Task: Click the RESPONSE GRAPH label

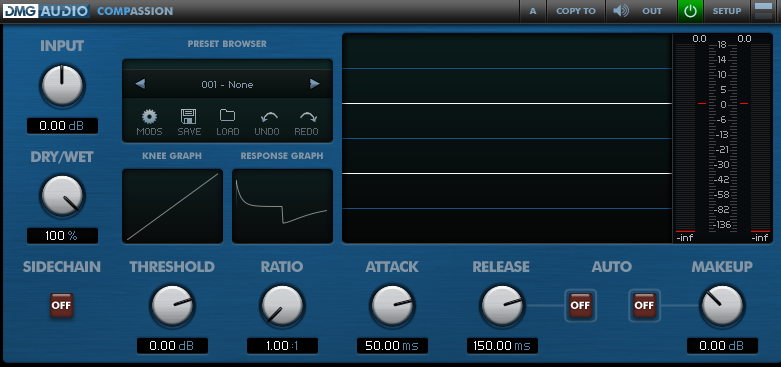Action: (x=282, y=156)
